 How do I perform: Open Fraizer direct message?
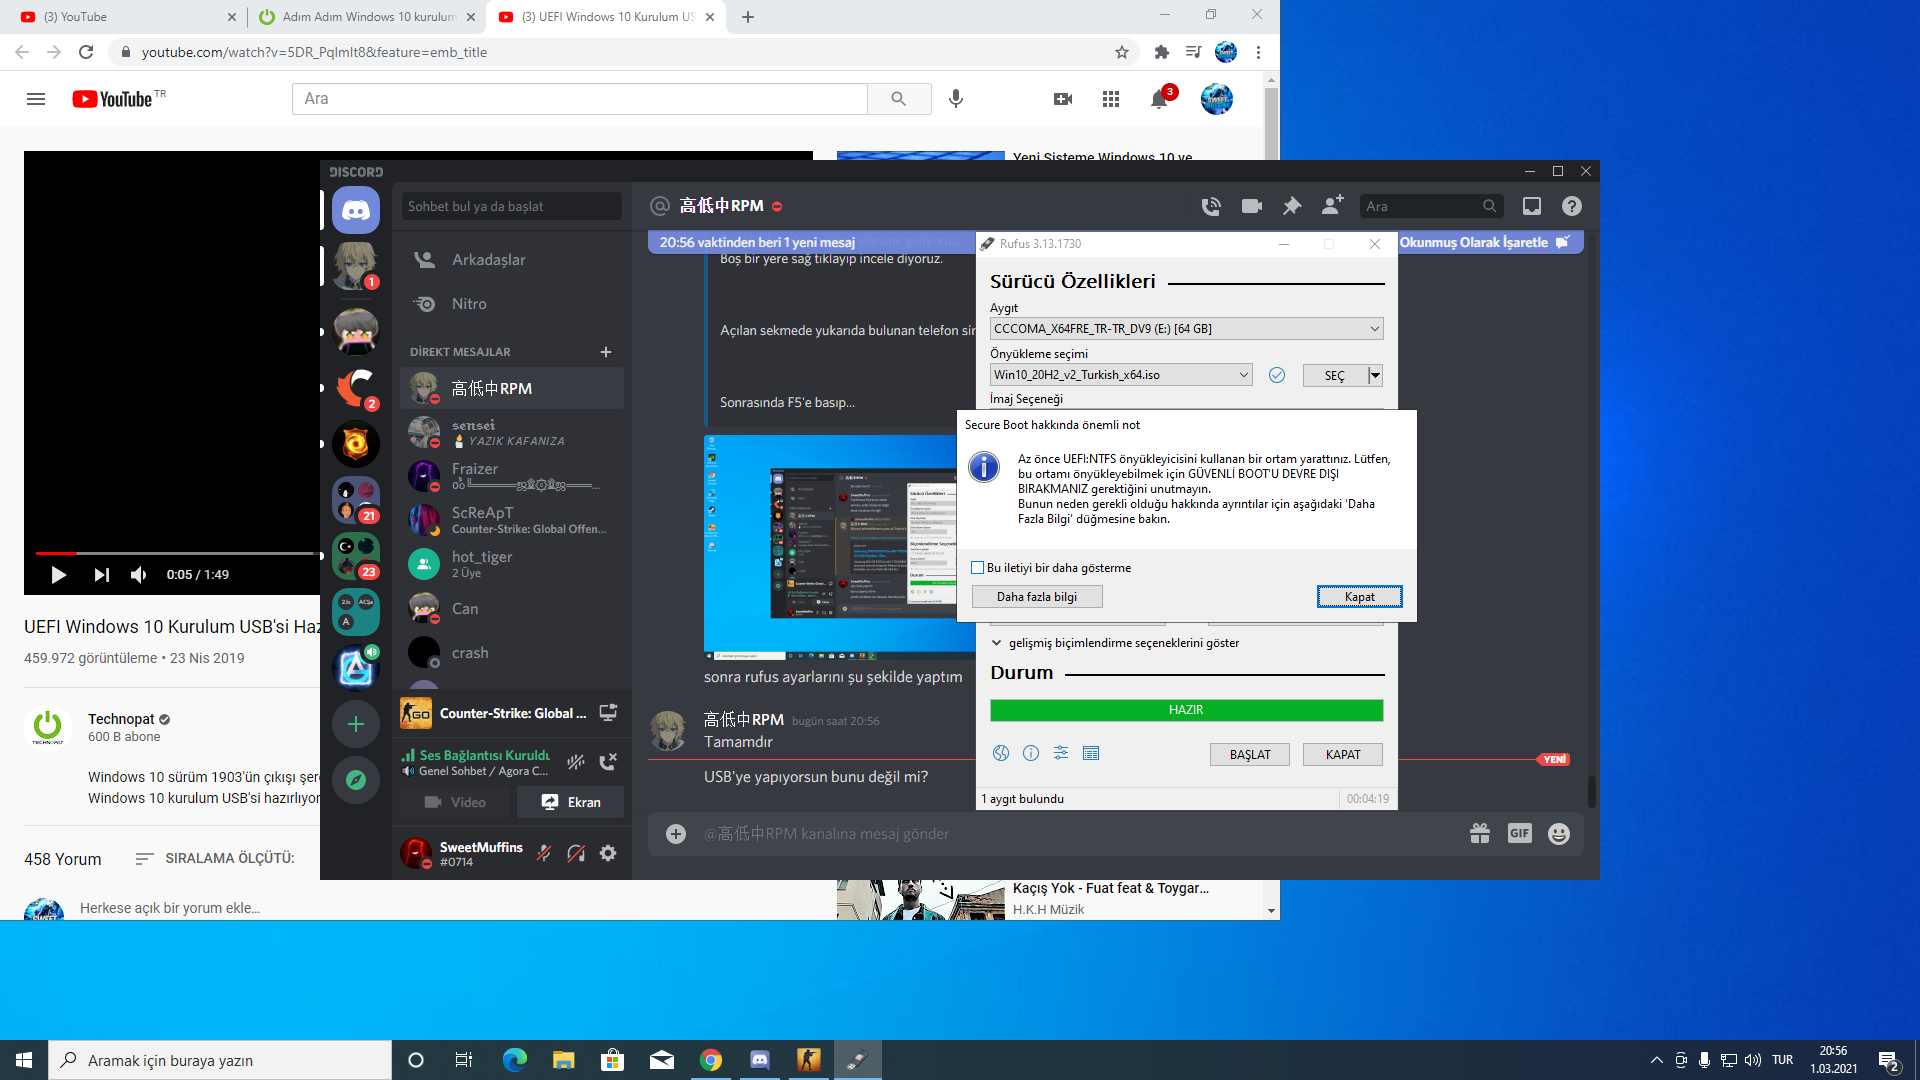click(x=512, y=476)
